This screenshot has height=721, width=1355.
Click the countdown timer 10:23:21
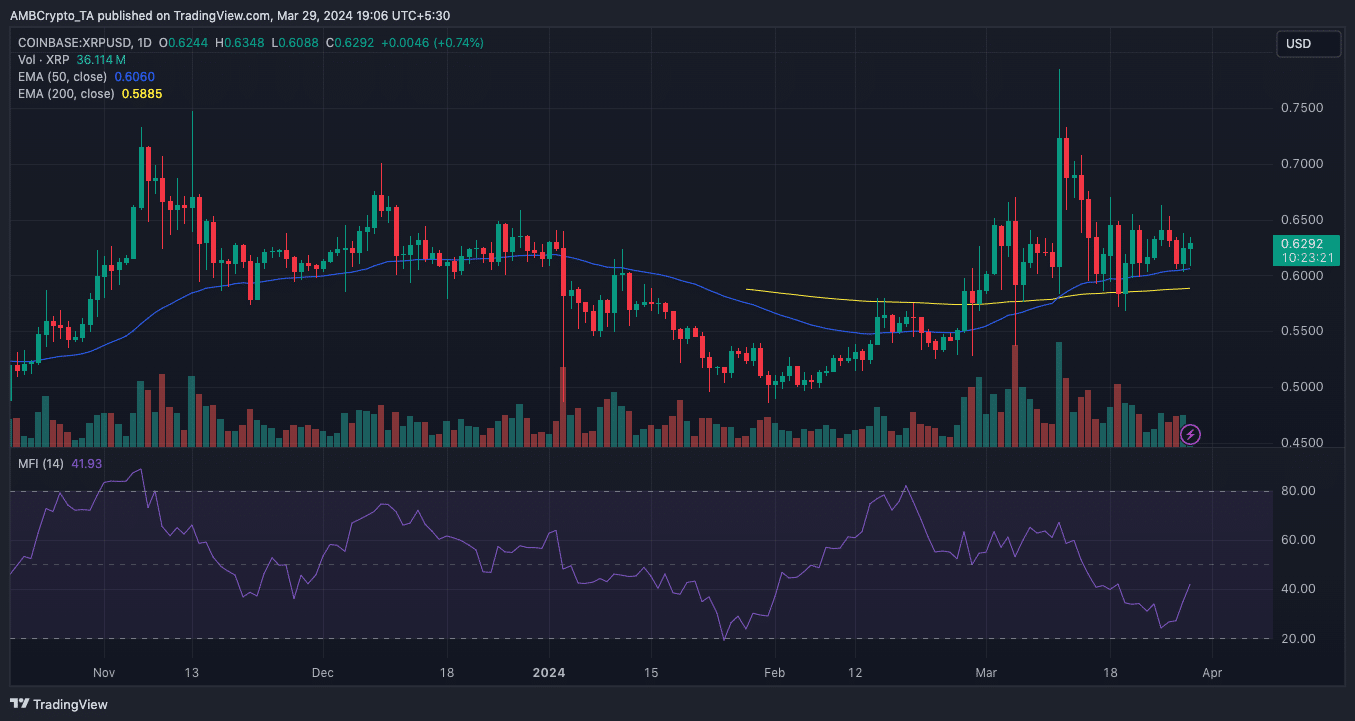click(1306, 258)
